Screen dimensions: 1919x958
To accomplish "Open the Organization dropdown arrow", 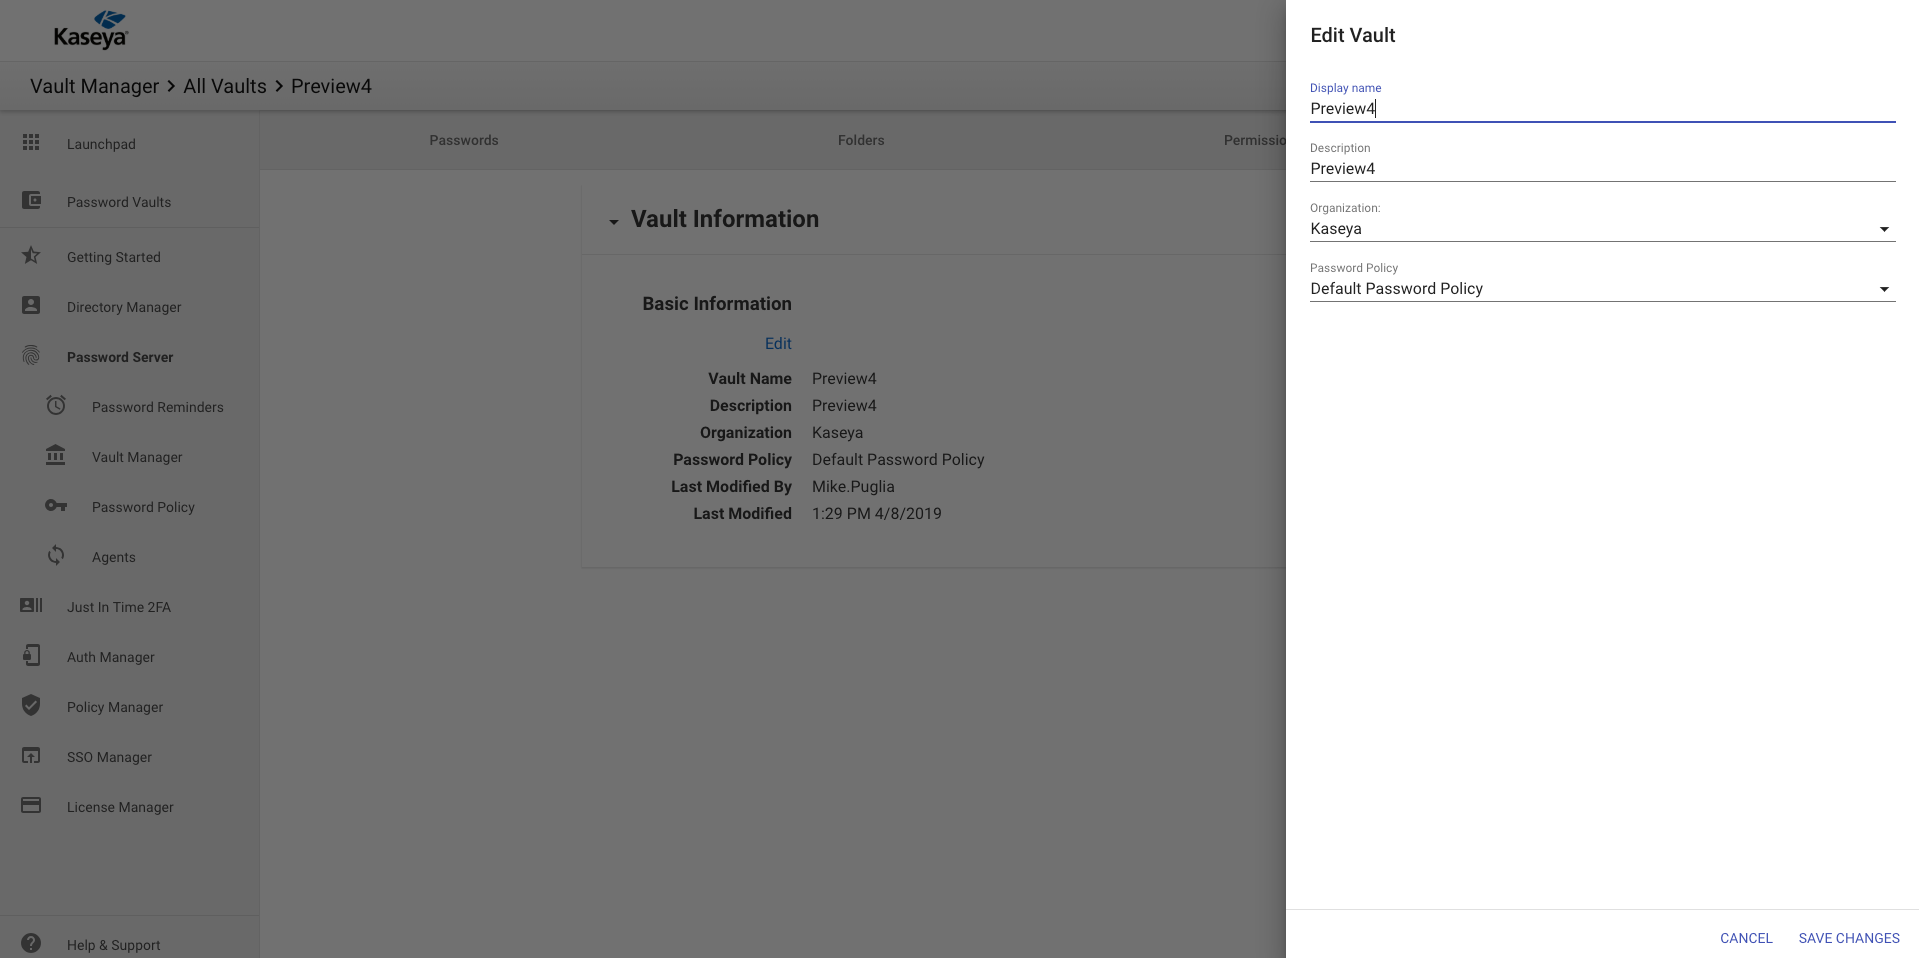I will coord(1884,229).
